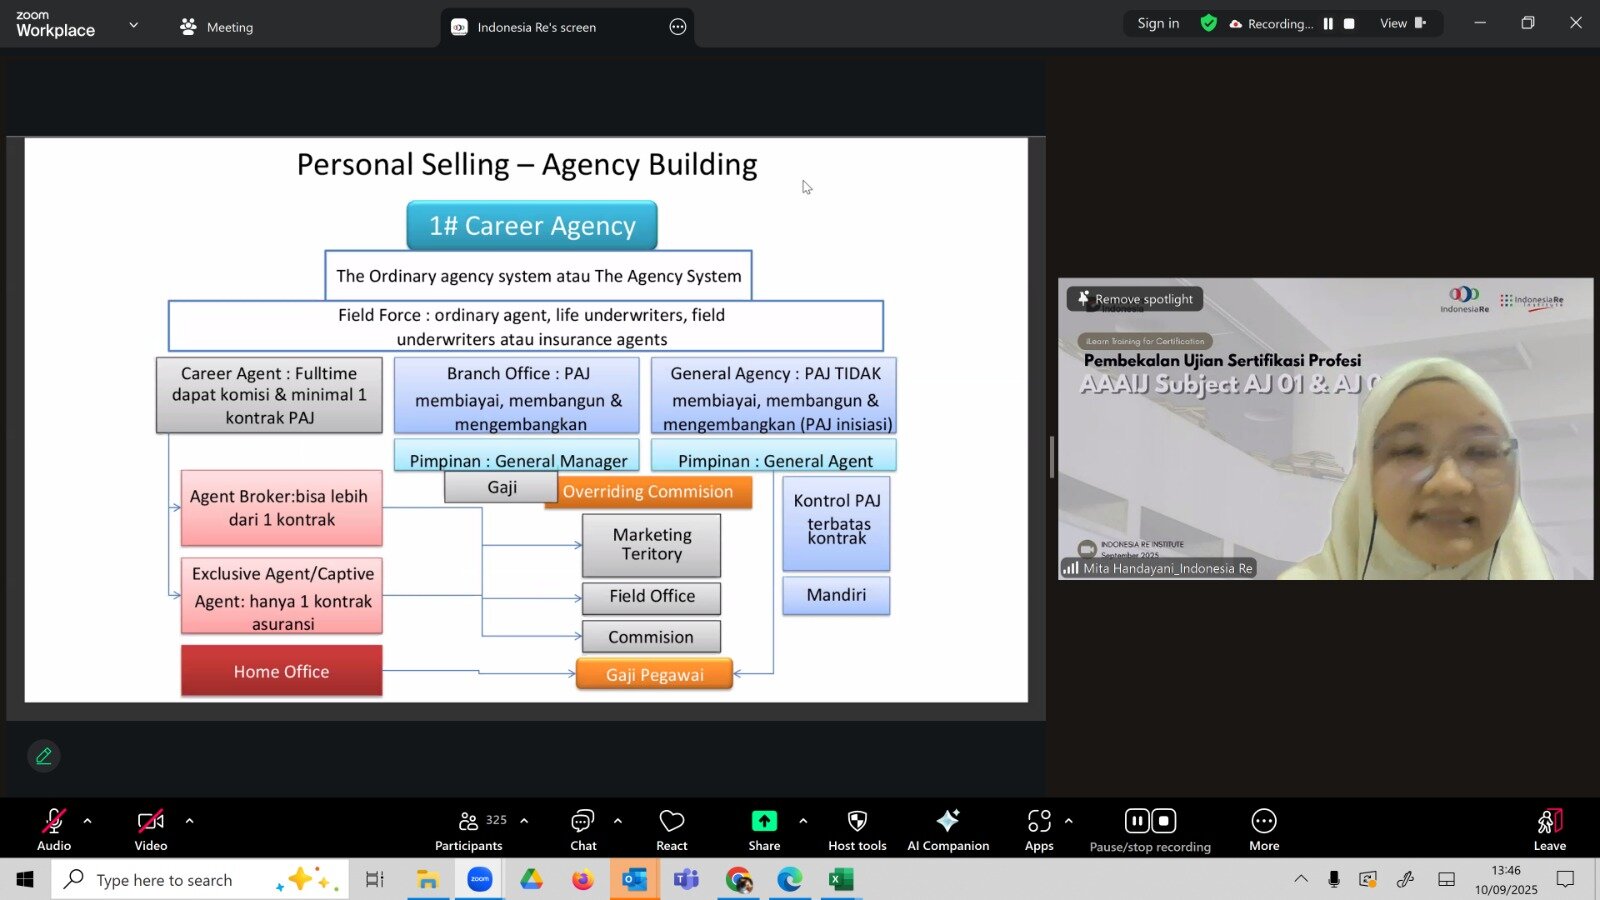This screenshot has width=1600, height=900.
Task: Click Remove spotlight on the video
Action: 1135,299
